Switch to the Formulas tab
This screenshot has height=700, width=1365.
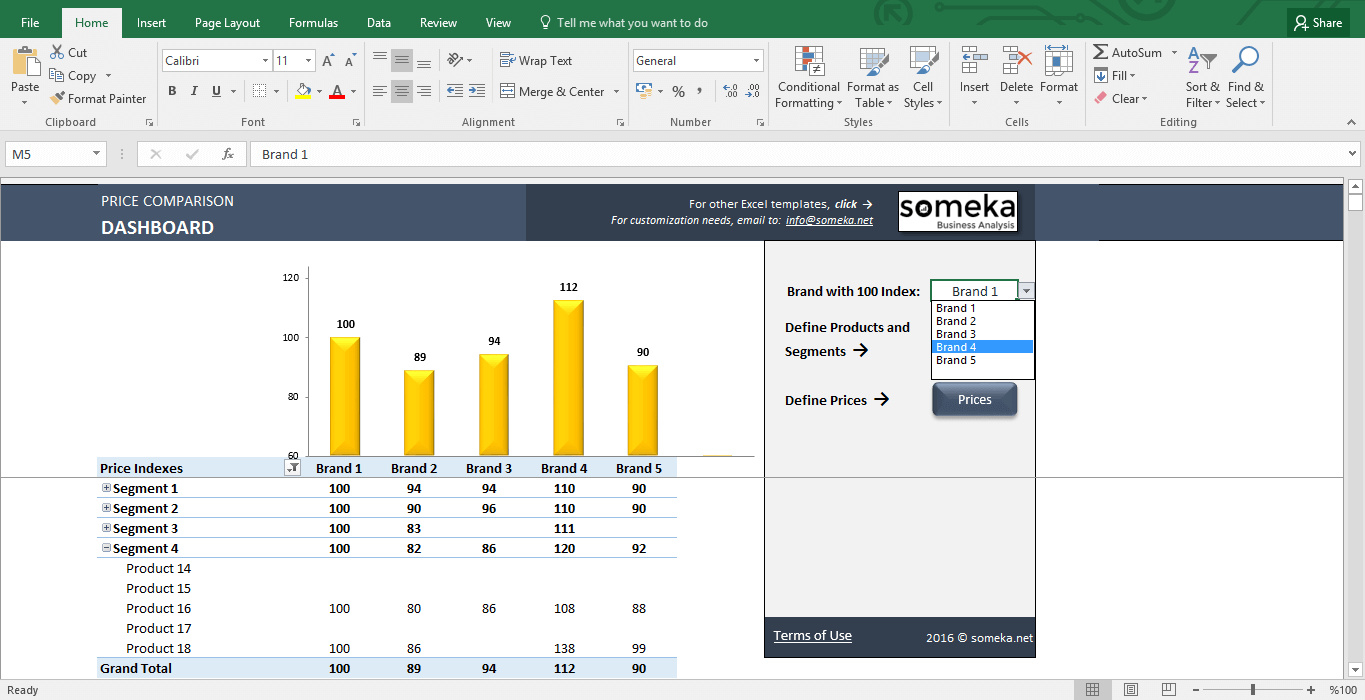coord(313,23)
